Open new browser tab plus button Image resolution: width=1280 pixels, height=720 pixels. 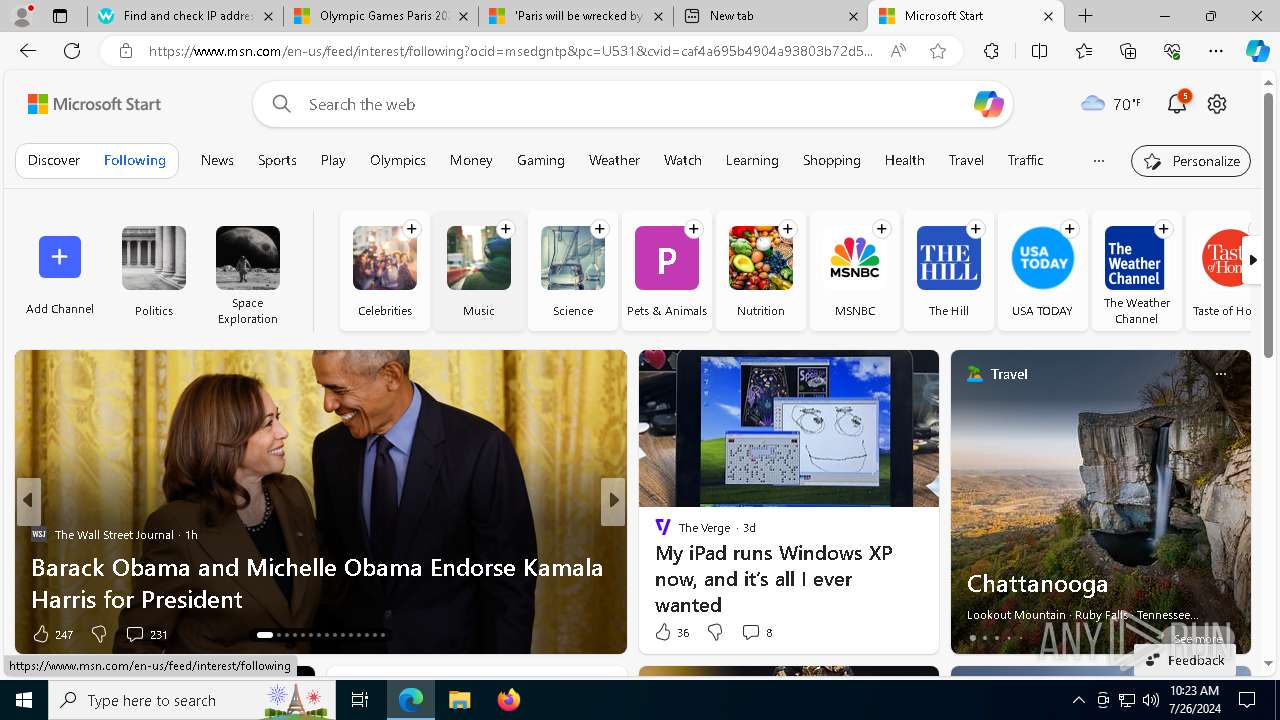1086,16
